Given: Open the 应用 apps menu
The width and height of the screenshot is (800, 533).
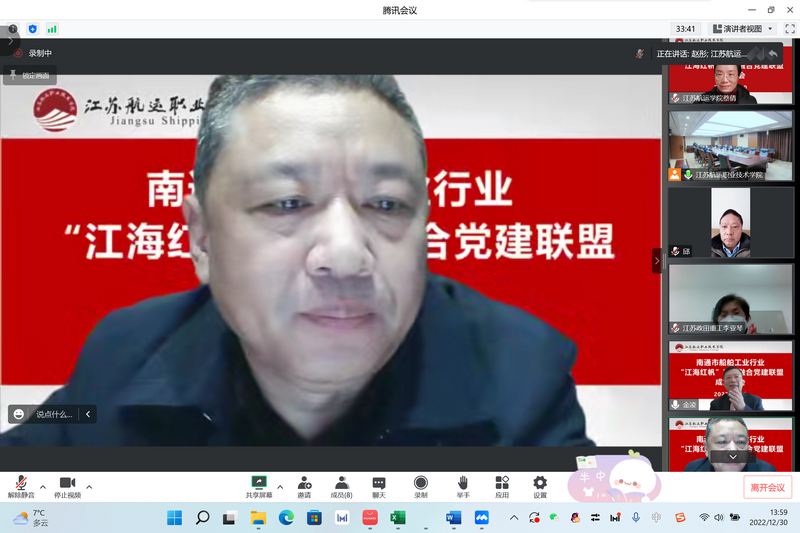Looking at the screenshot, I should (502, 487).
